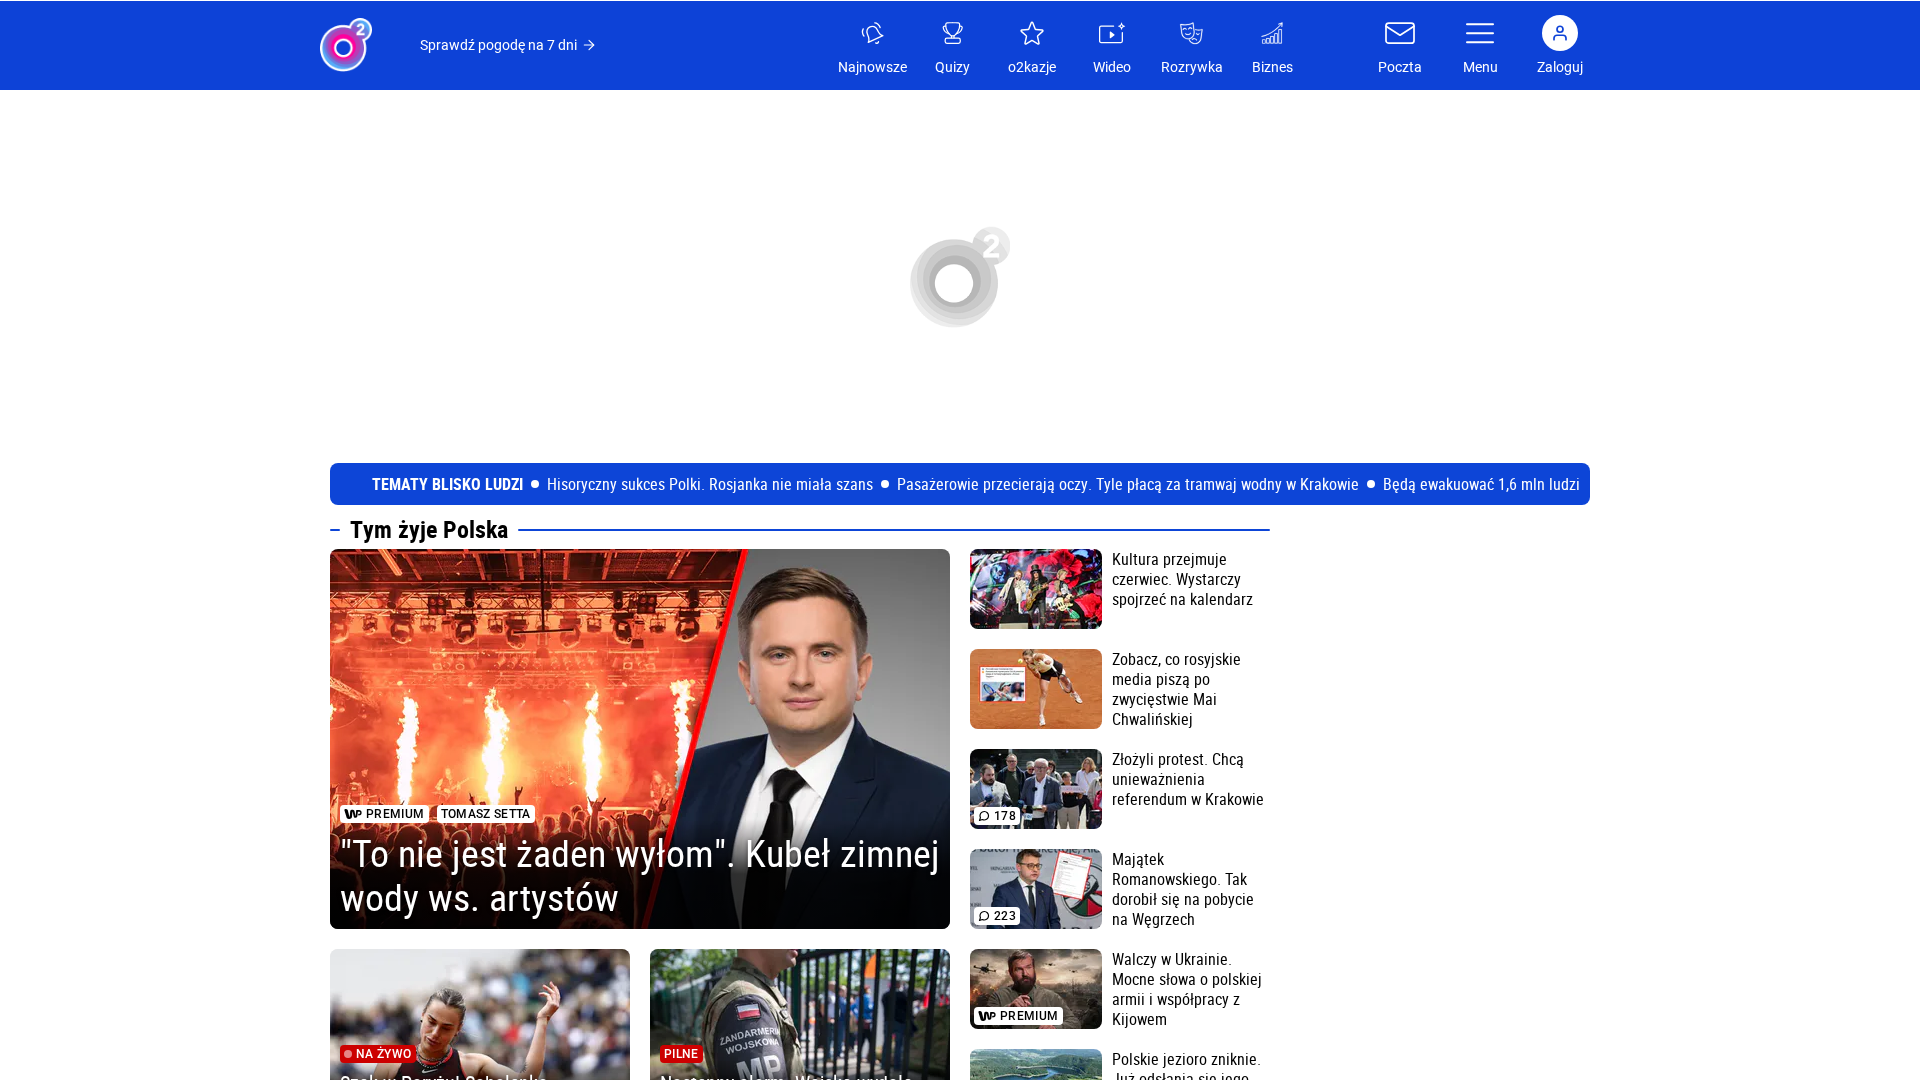Click the Quizy menu label

[x=952, y=67]
